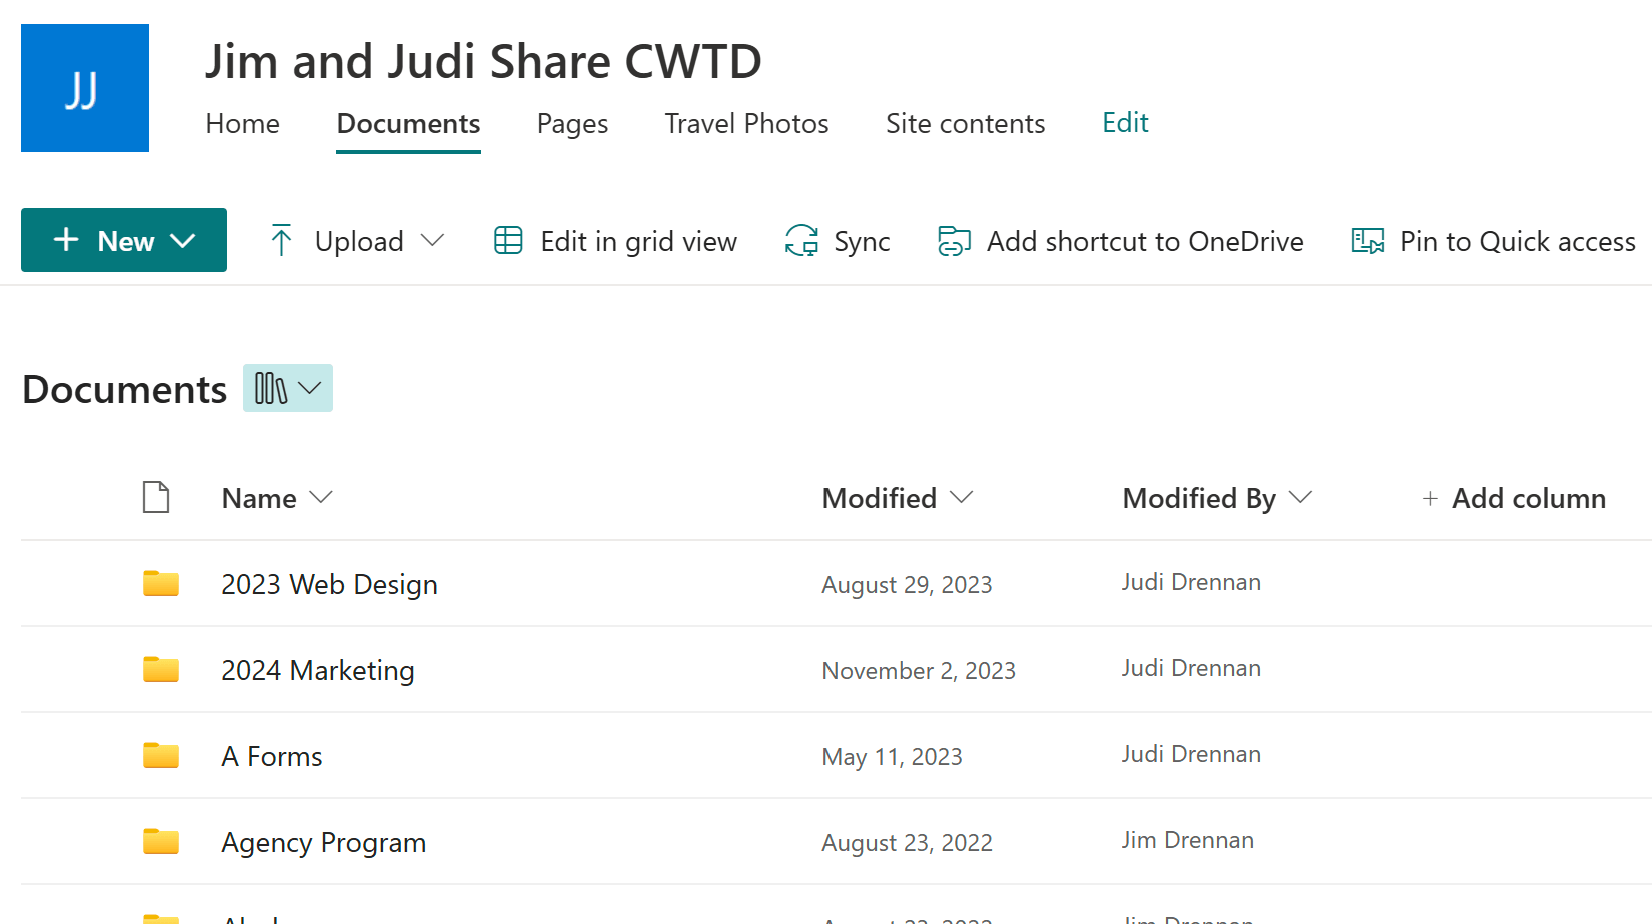Click the Pin to Quick access icon
The height and width of the screenshot is (924, 1652).
pyautogui.click(x=1366, y=240)
